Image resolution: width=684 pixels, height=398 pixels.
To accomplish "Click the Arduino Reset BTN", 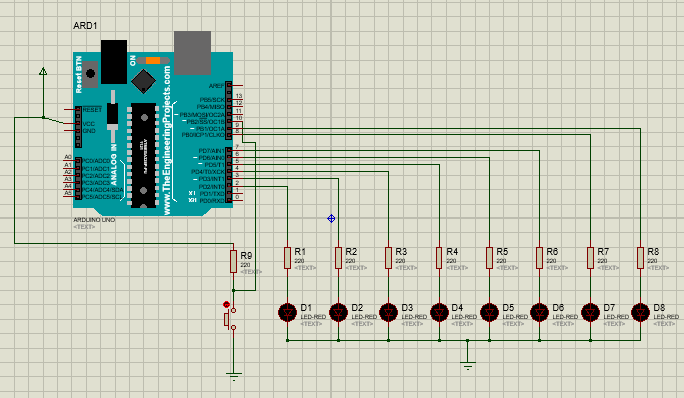I will (90, 74).
